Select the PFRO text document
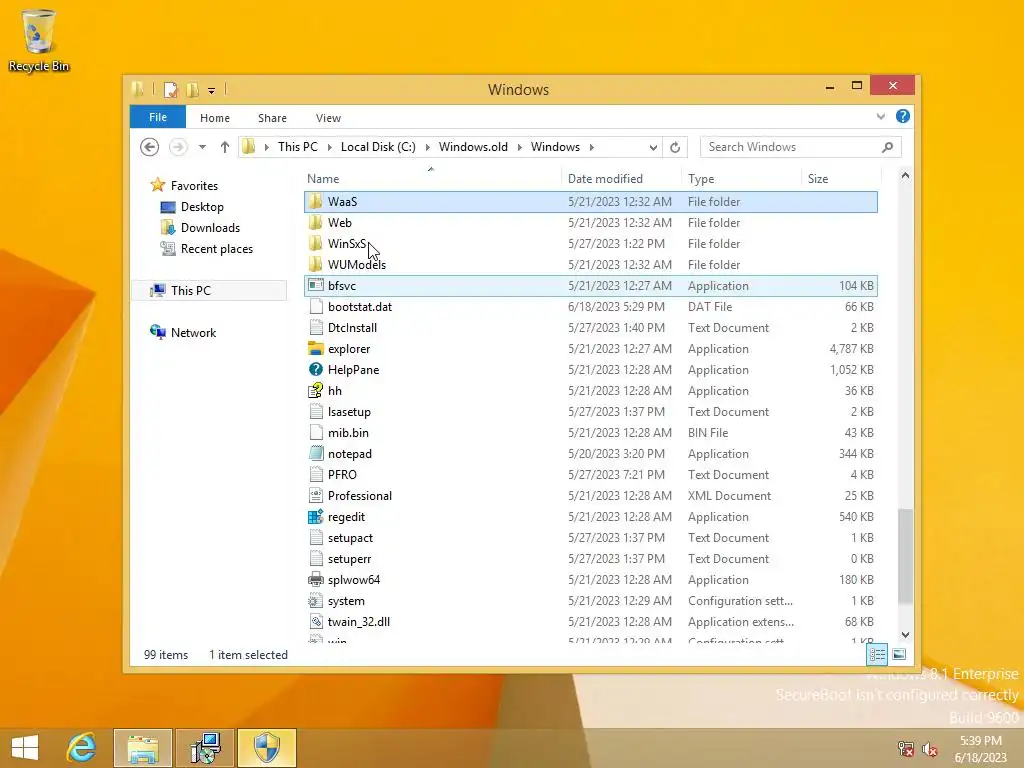The image size is (1024, 768). pos(590,475)
